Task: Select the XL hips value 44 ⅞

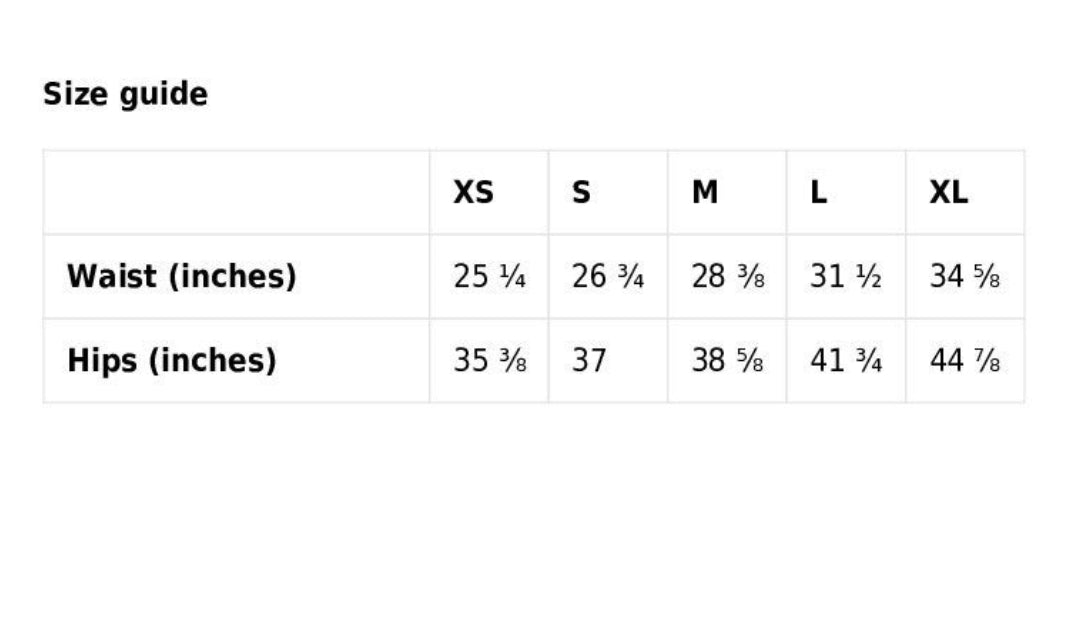Action: [x=964, y=360]
